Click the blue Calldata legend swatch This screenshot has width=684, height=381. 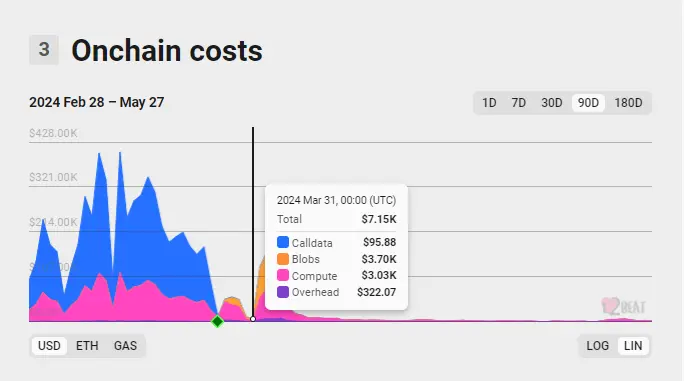(x=283, y=242)
